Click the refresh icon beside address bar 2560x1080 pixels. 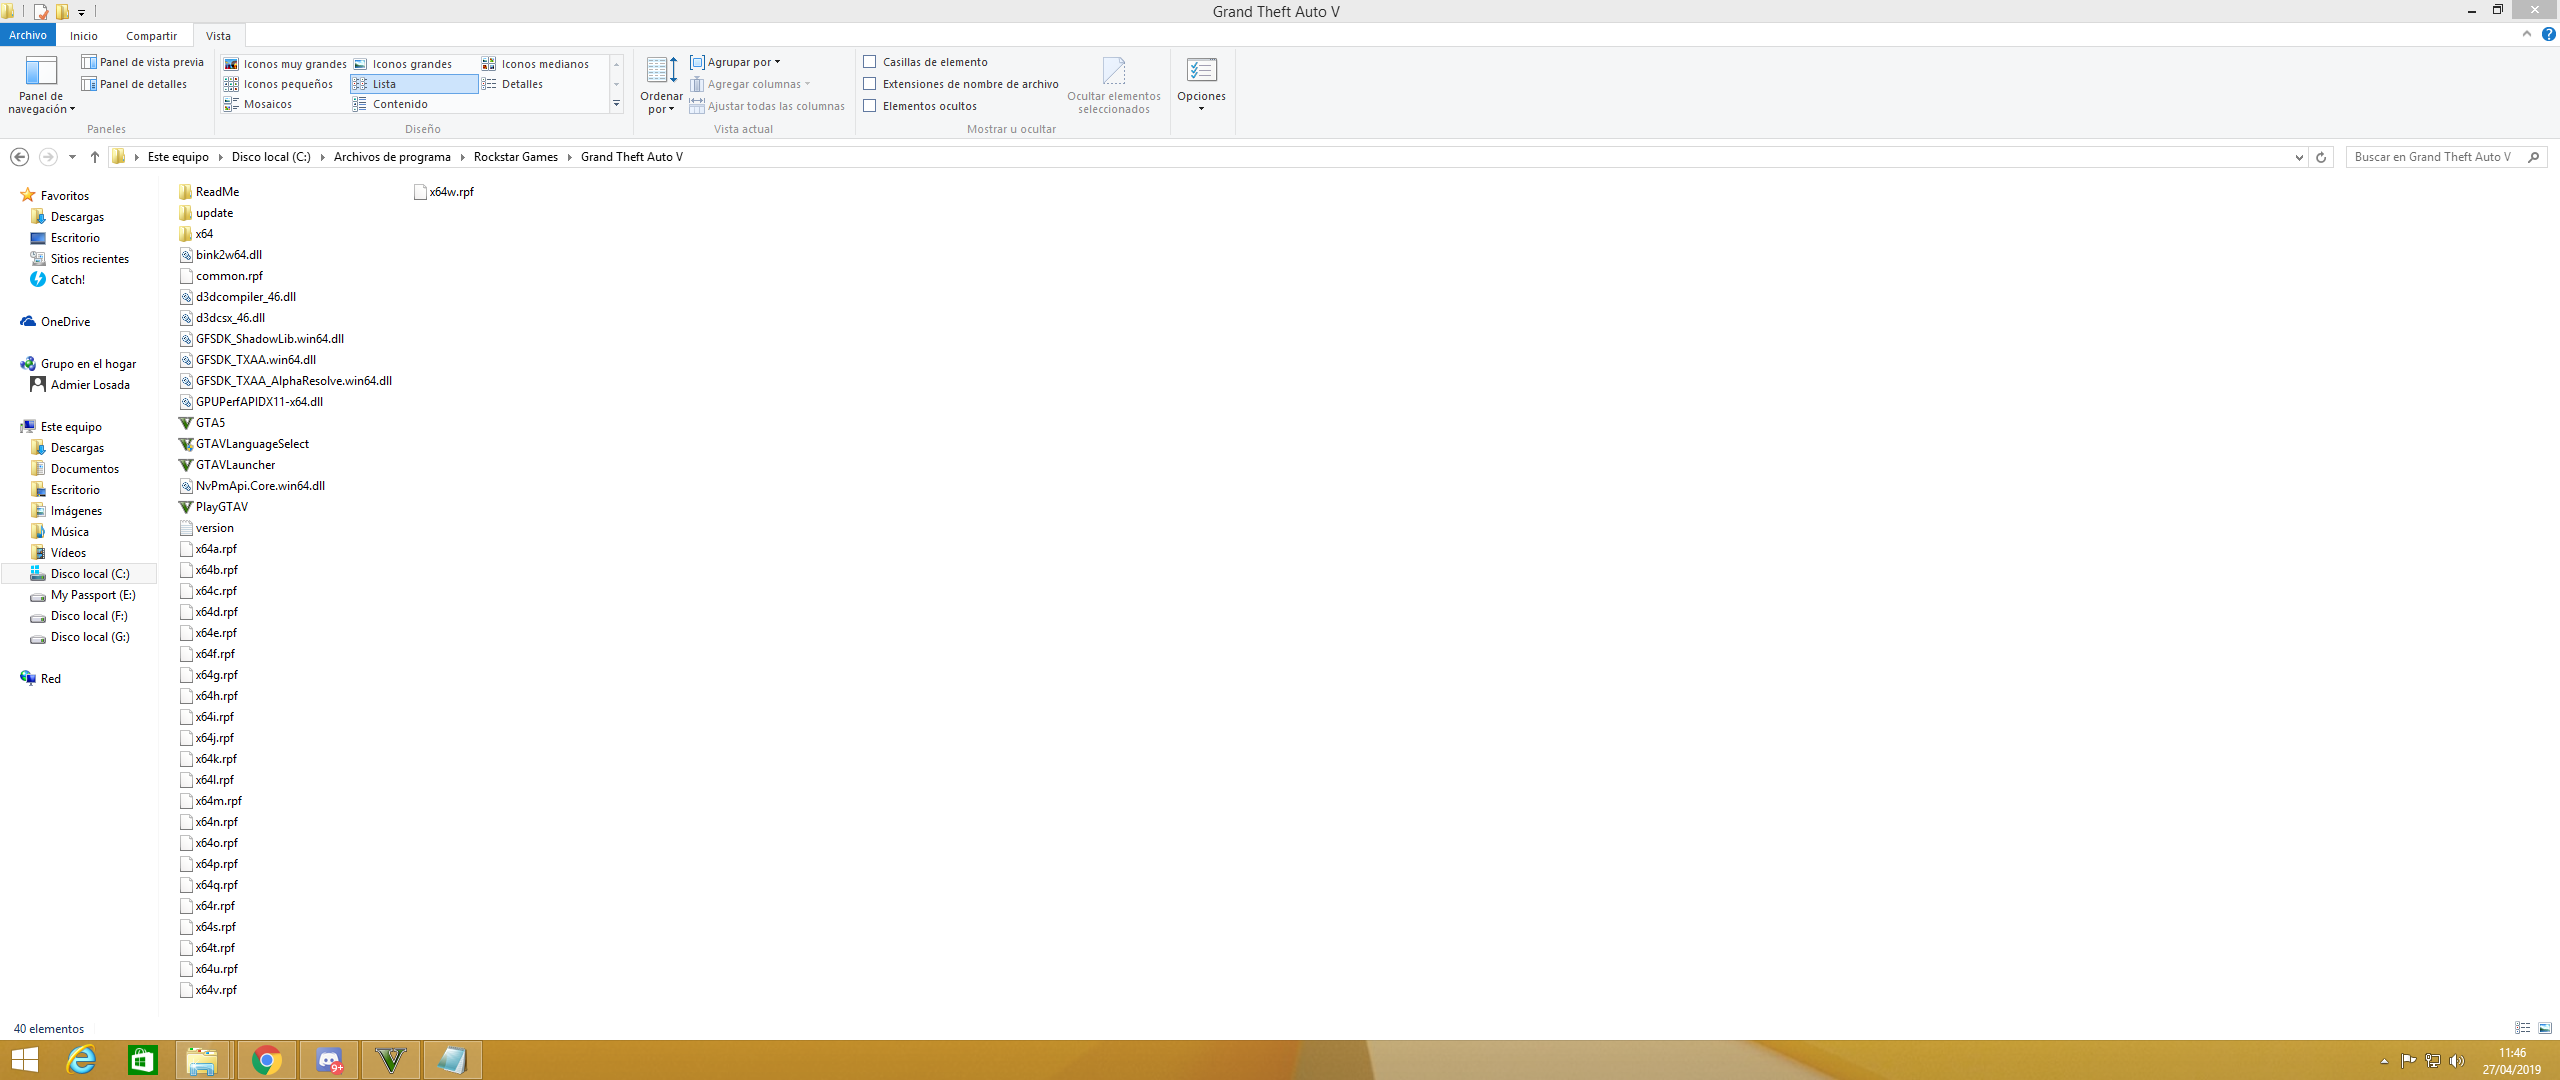pyautogui.click(x=2321, y=157)
